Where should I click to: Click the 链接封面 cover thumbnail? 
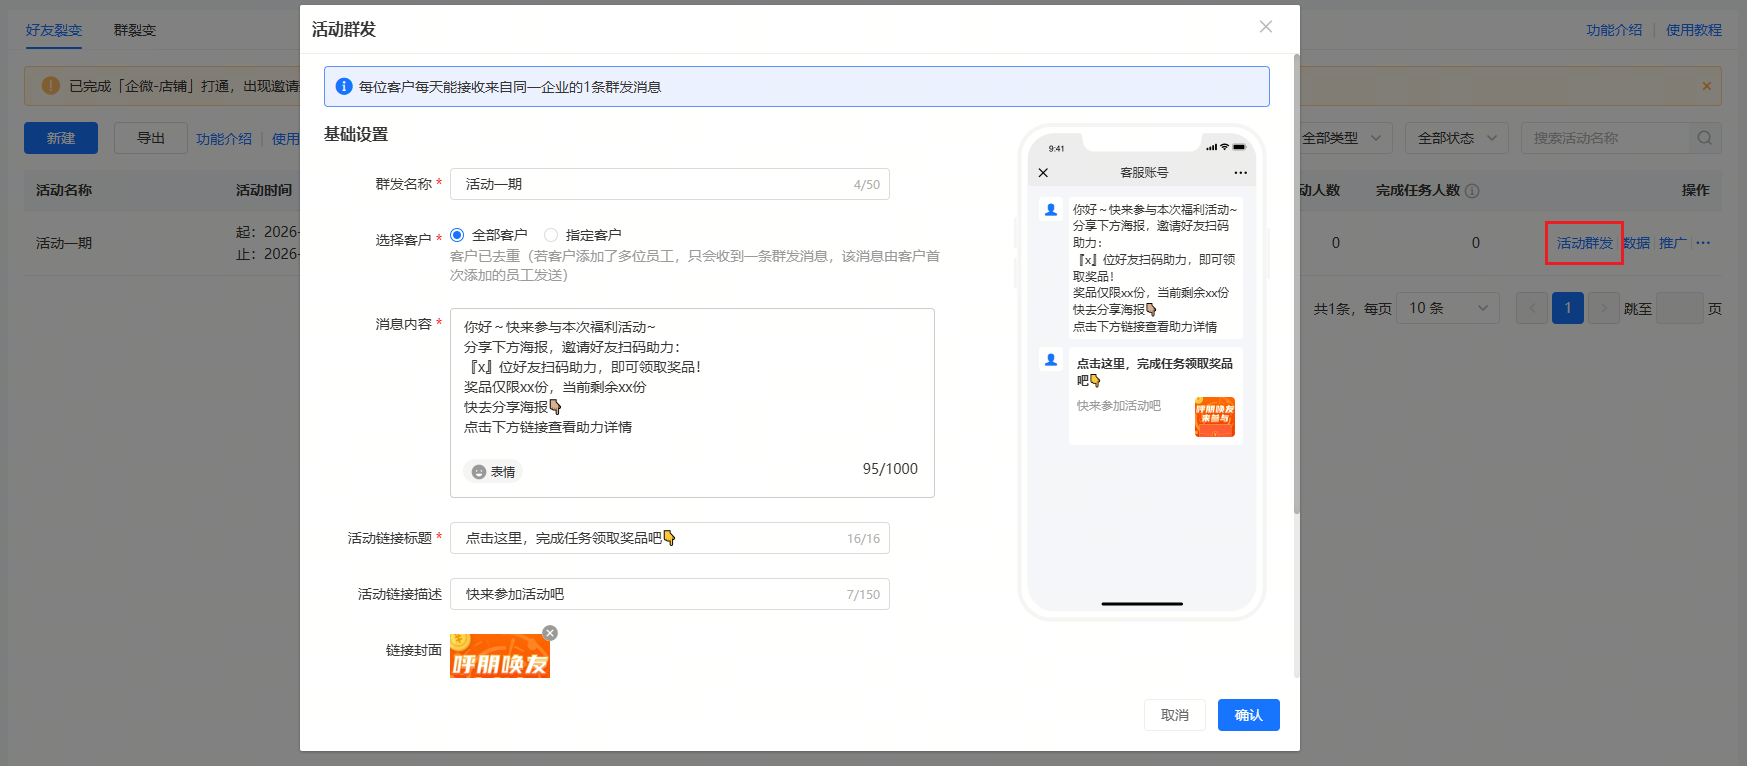[x=500, y=655]
